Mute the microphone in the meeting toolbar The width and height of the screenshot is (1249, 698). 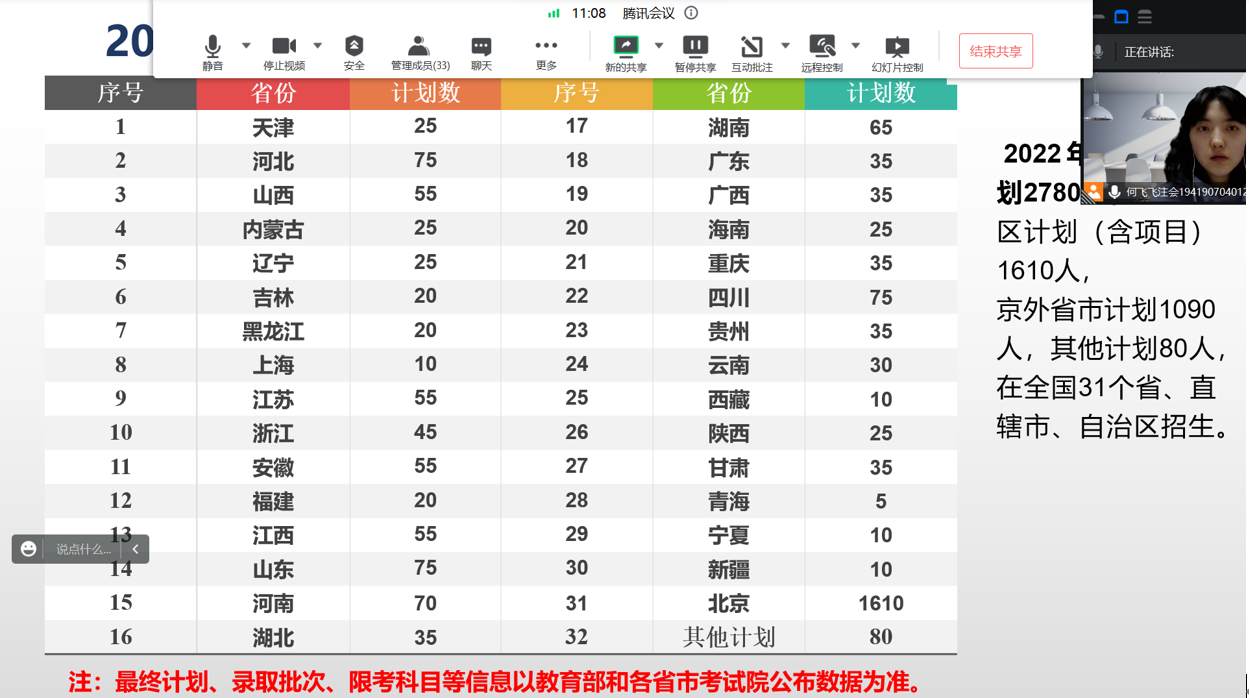click(x=212, y=47)
